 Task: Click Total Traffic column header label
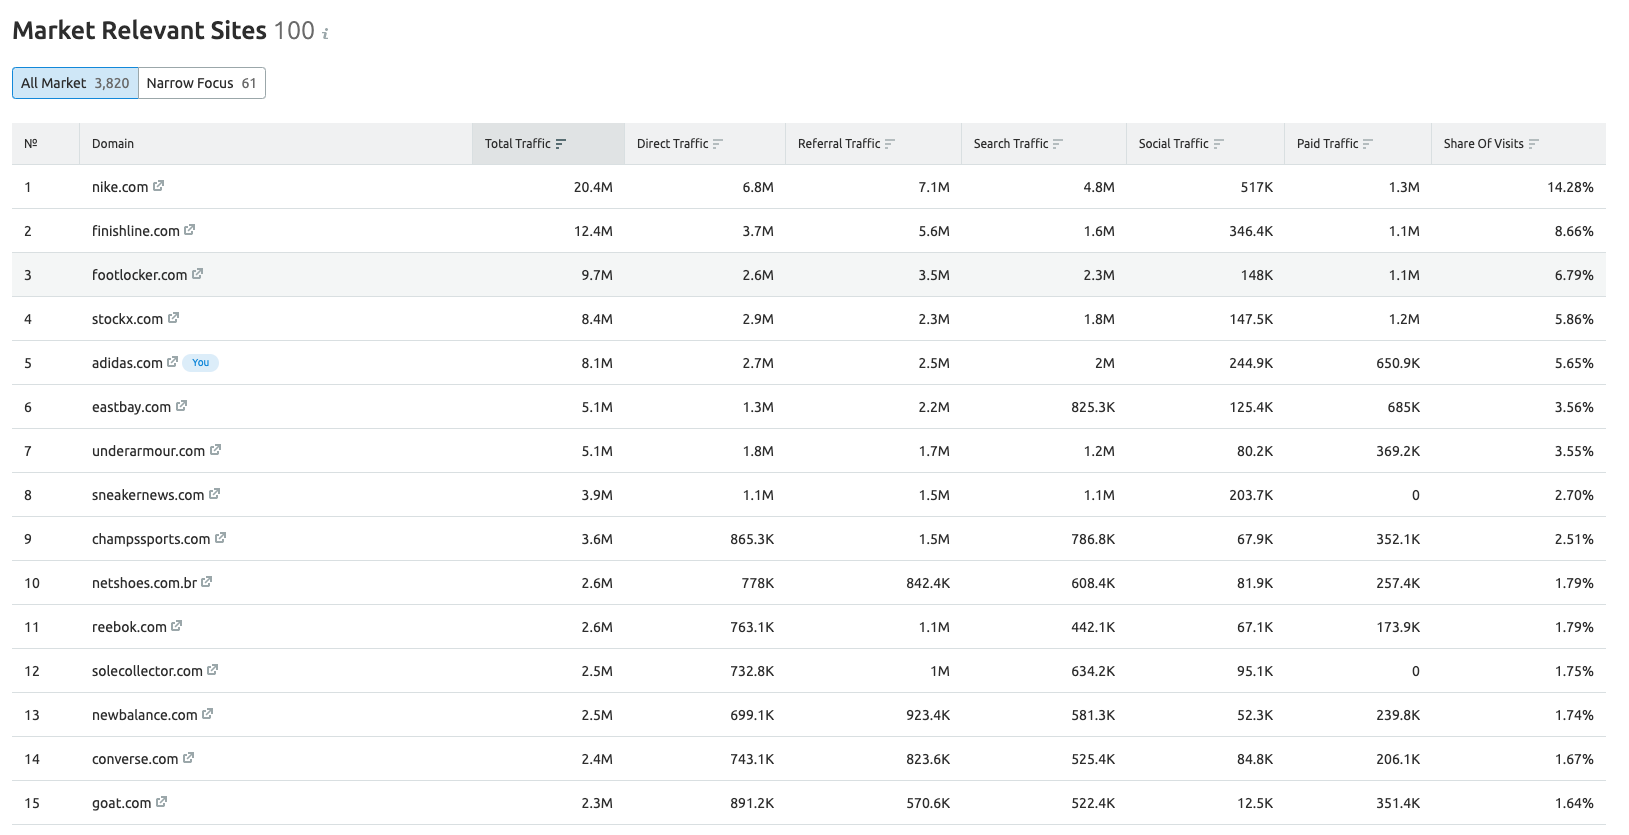517,144
